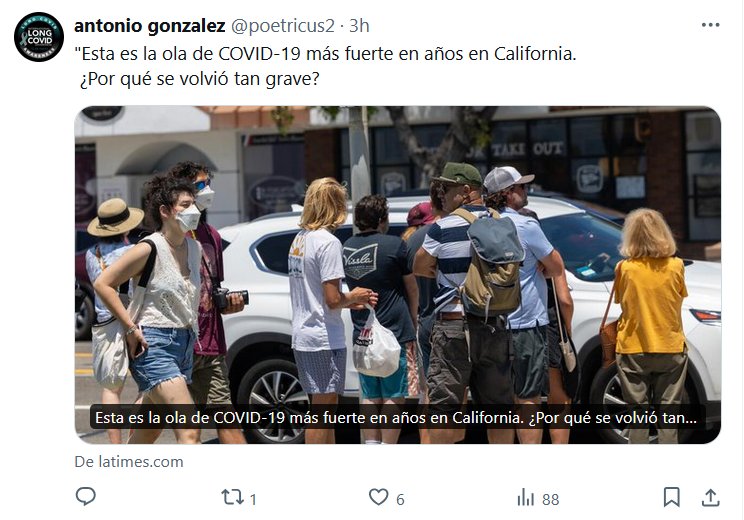Click the like count number 6

coord(400,499)
